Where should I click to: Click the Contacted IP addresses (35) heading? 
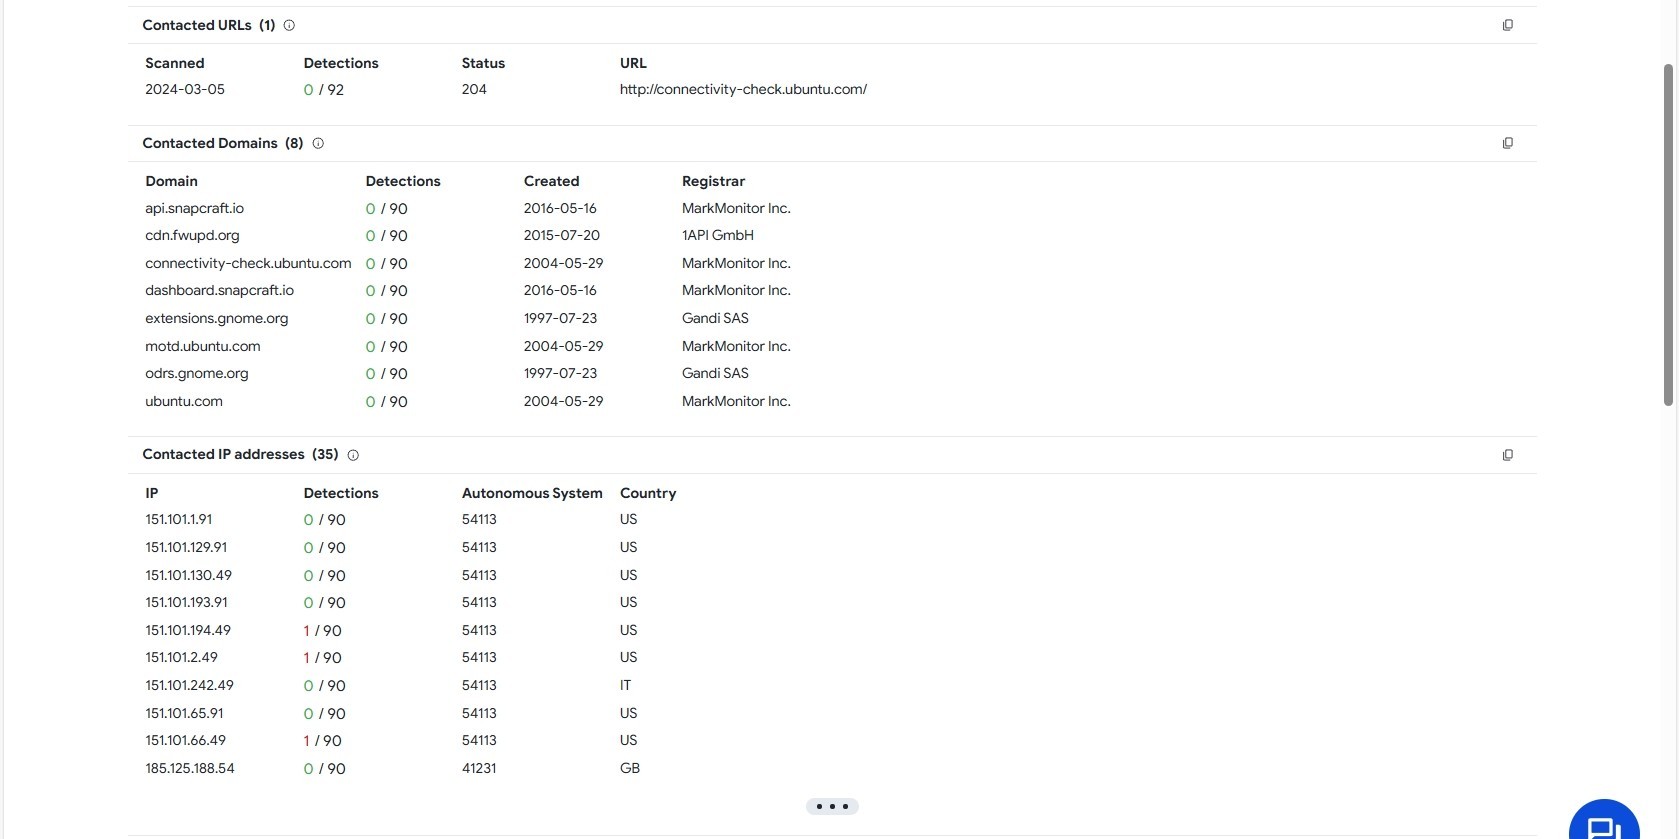click(240, 454)
